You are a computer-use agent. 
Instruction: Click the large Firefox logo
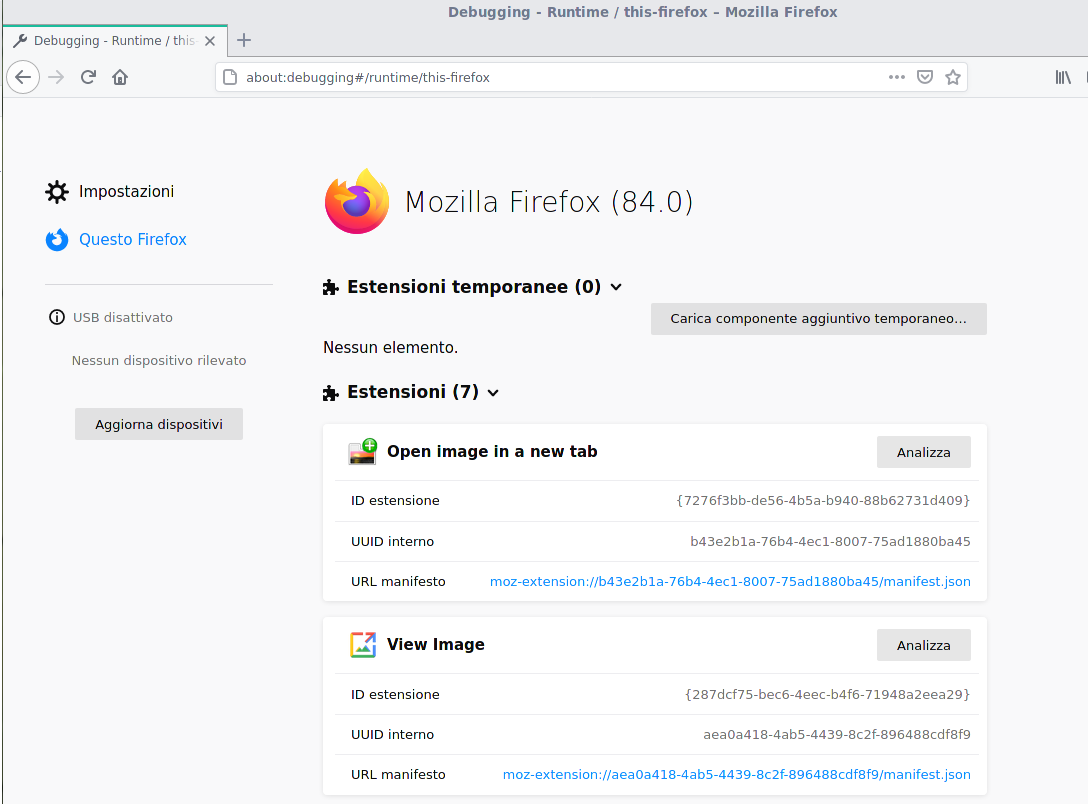point(357,201)
